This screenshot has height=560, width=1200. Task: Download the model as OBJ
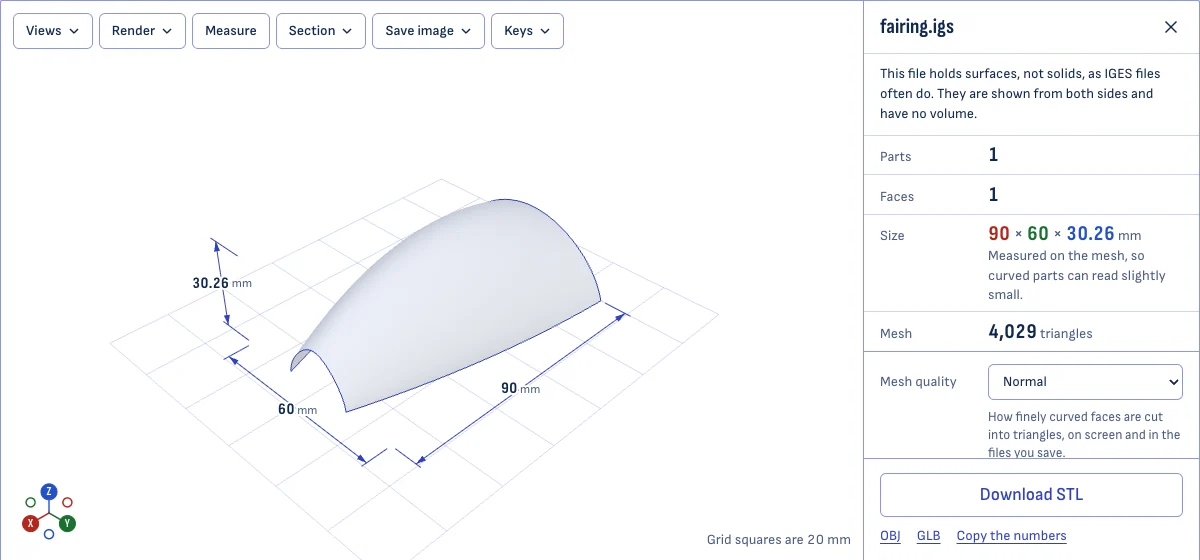890,536
